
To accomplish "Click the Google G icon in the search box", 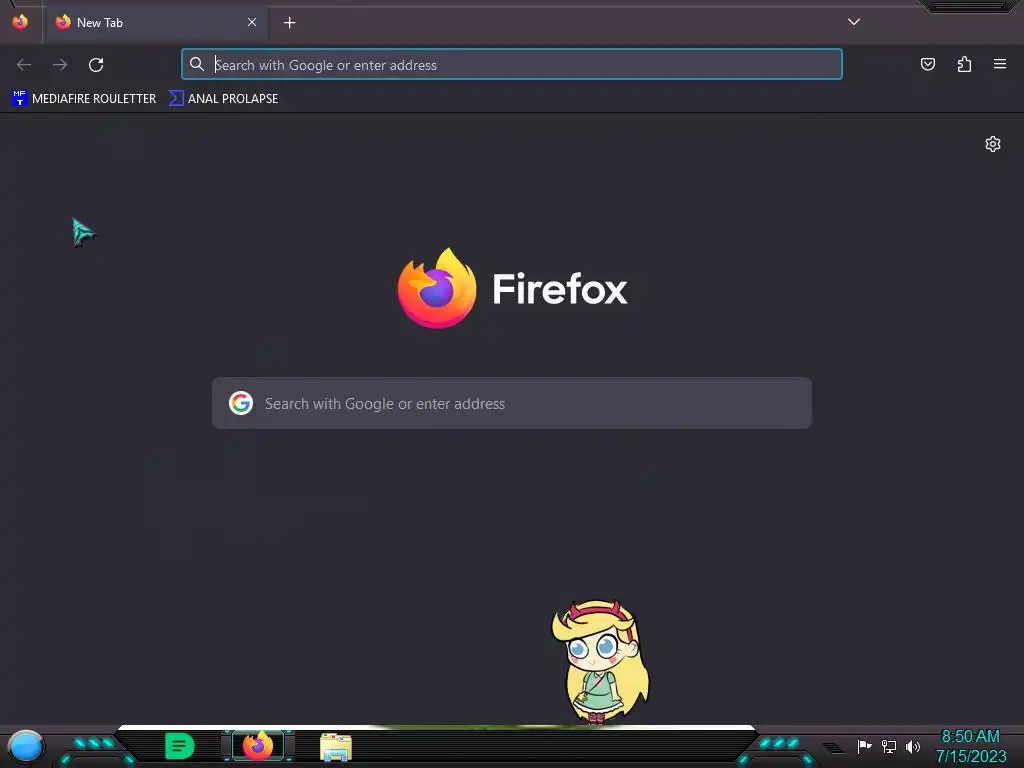I will [x=241, y=403].
